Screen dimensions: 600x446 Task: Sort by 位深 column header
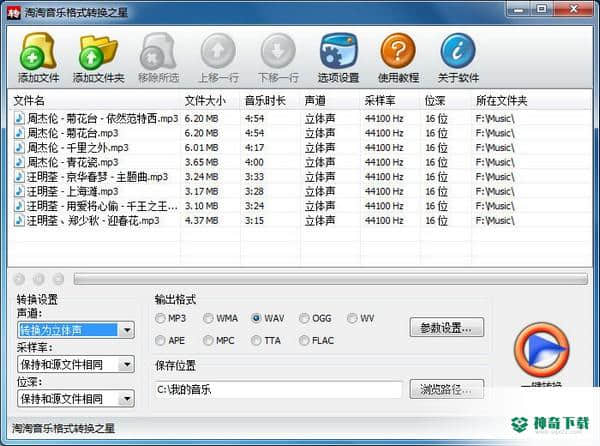click(x=435, y=101)
